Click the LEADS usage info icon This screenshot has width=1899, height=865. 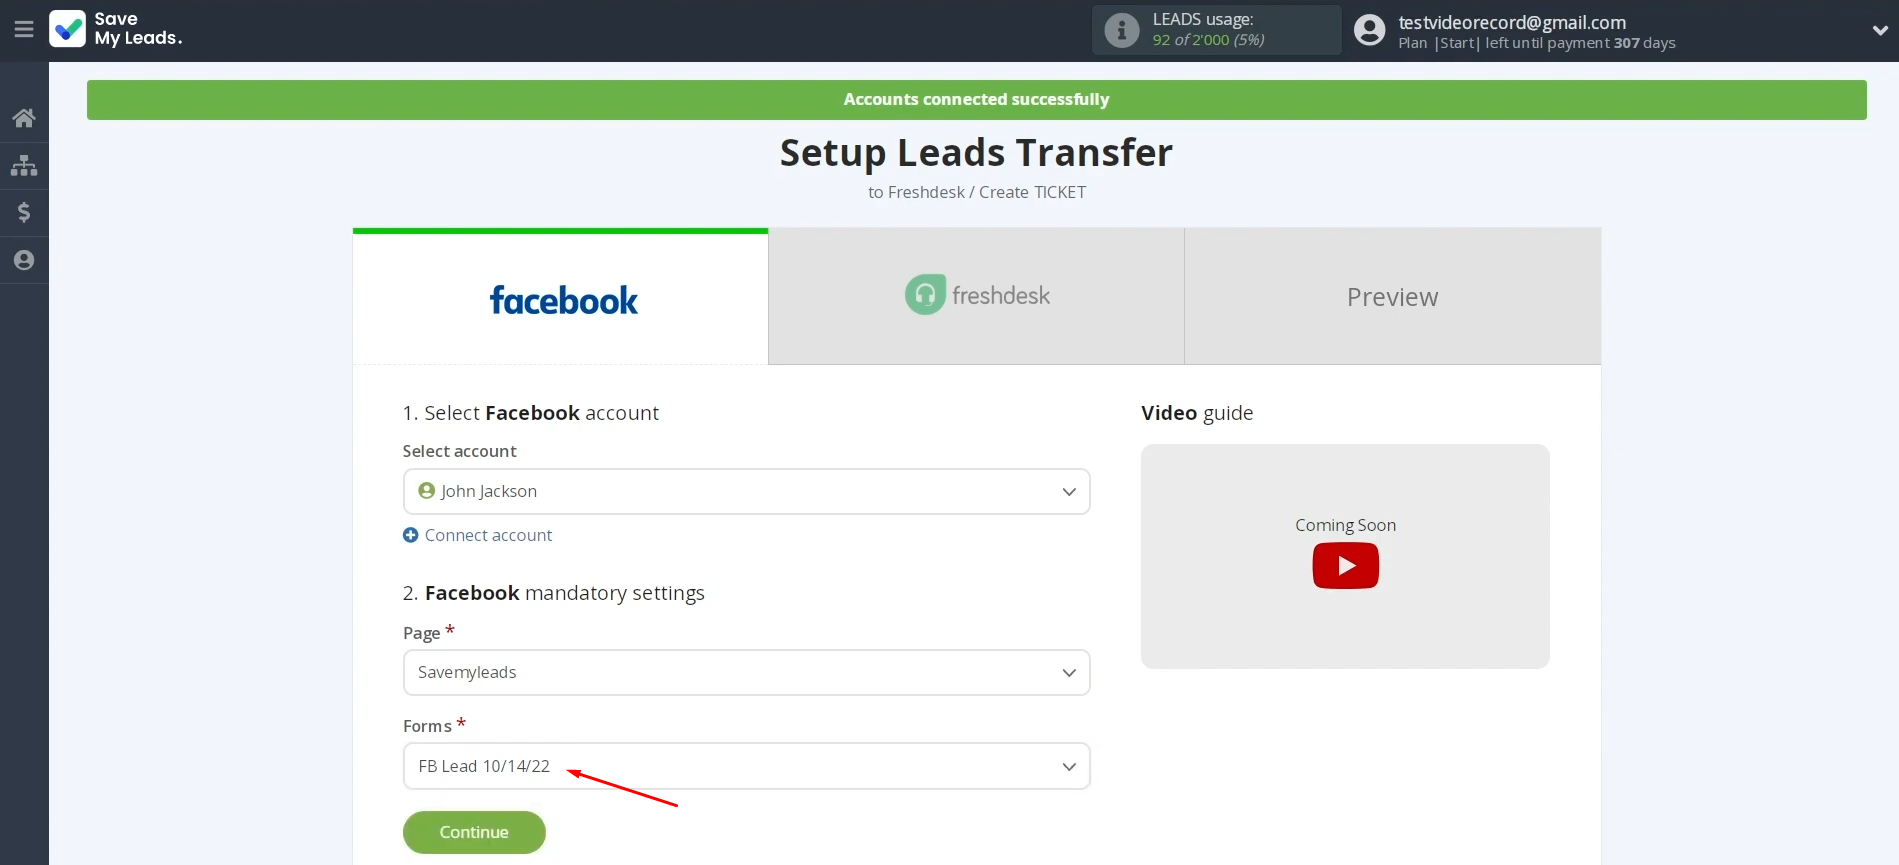click(x=1122, y=30)
